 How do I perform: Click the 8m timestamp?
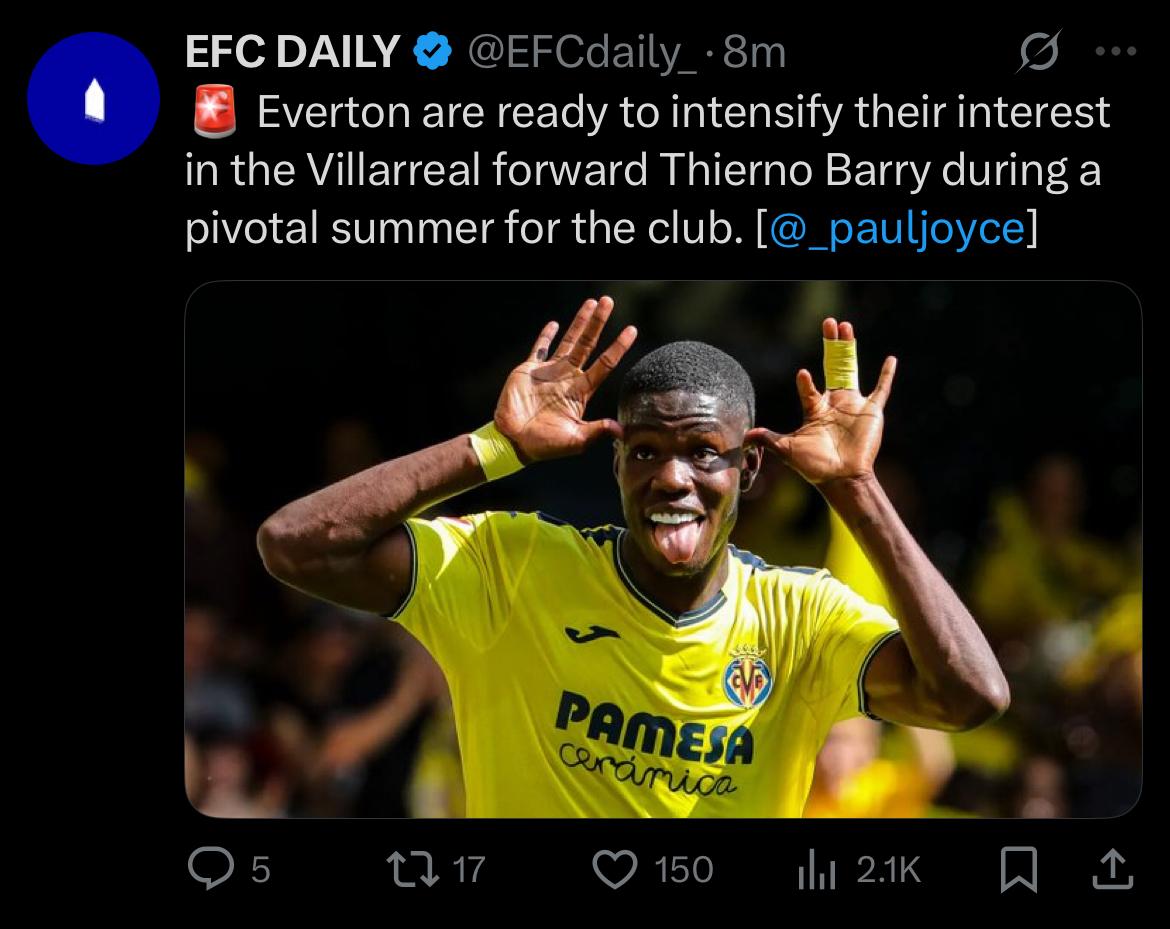[755, 52]
